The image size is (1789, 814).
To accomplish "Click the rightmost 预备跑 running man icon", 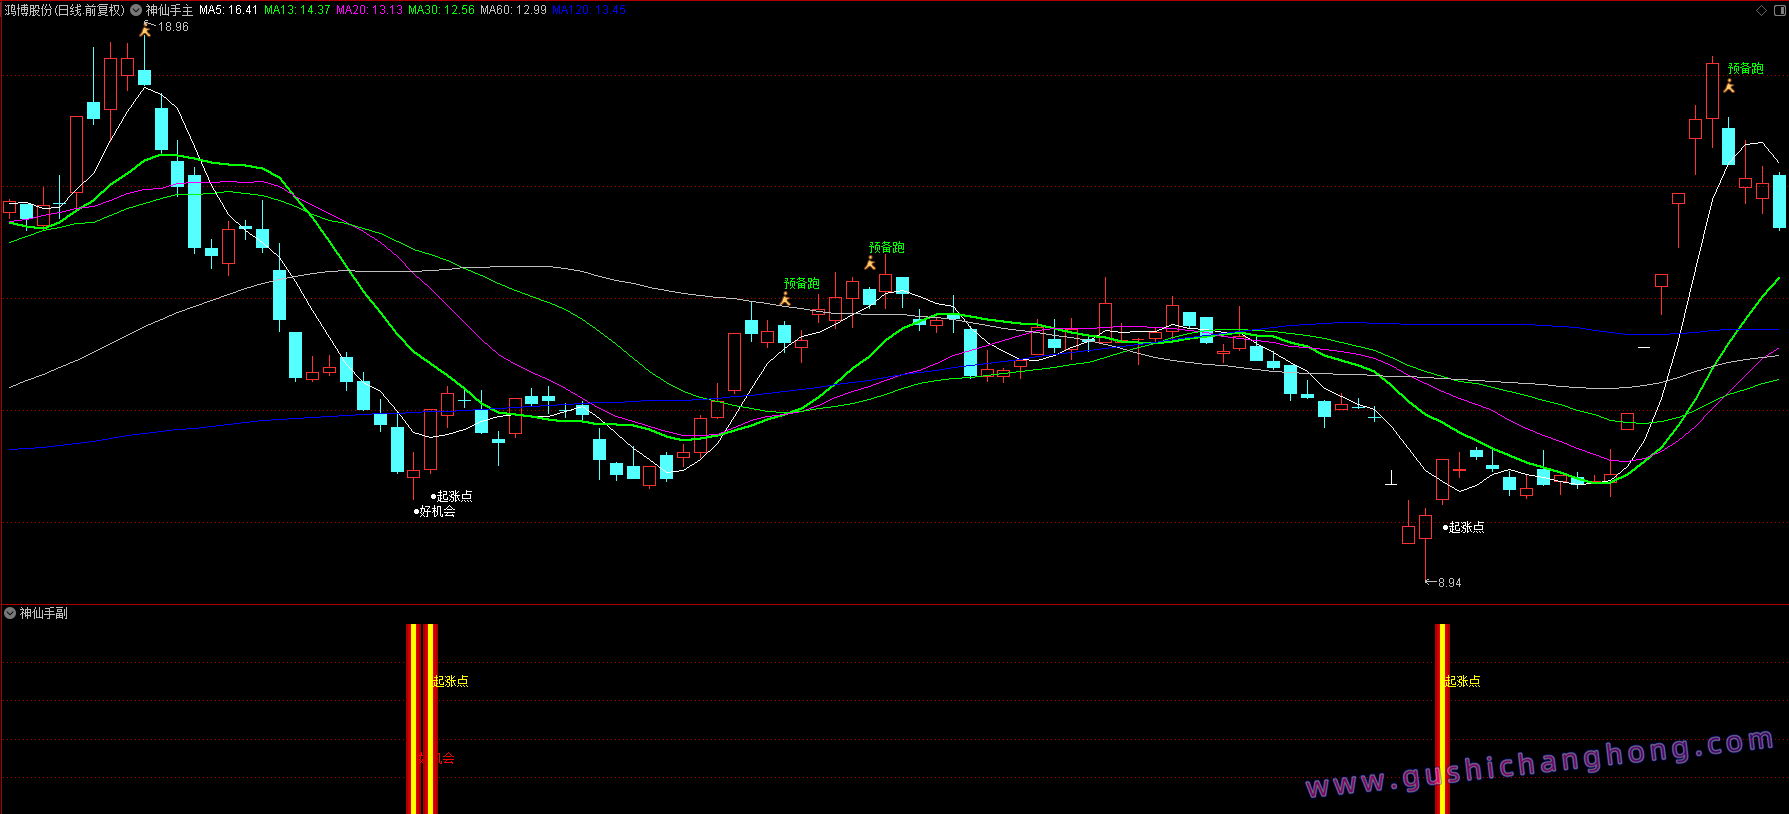I will point(1729,86).
